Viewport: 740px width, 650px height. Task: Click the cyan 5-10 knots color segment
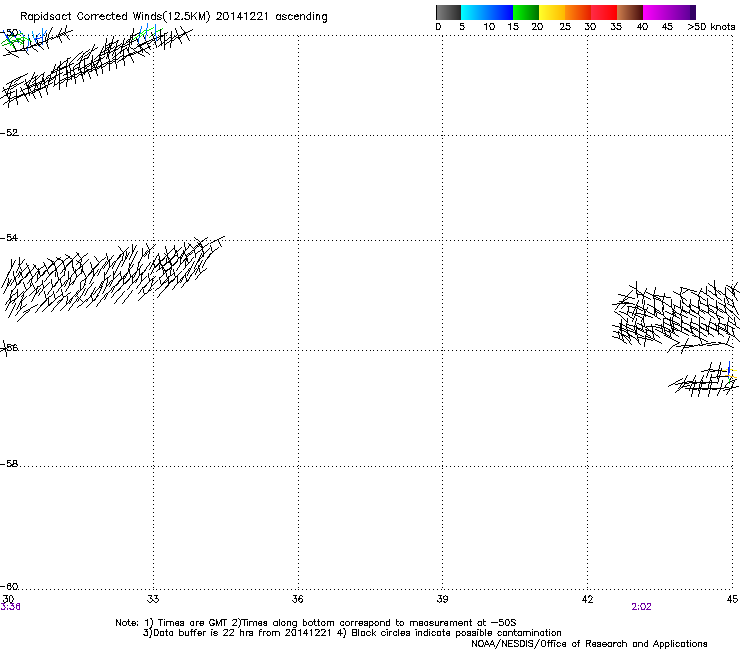474,12
